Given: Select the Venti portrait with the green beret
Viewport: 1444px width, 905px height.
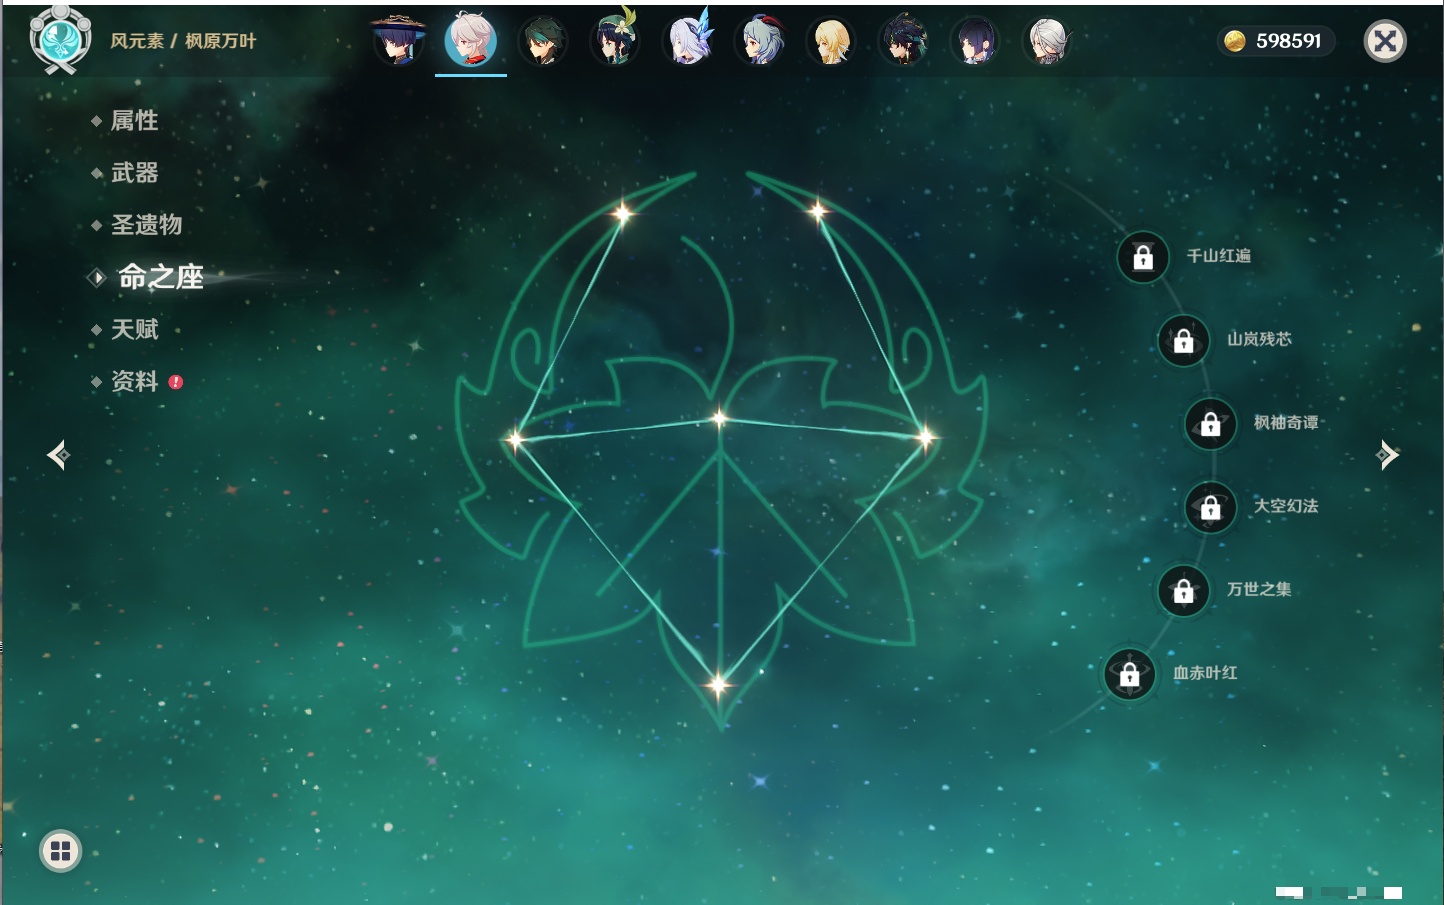Looking at the screenshot, I should [x=614, y=41].
